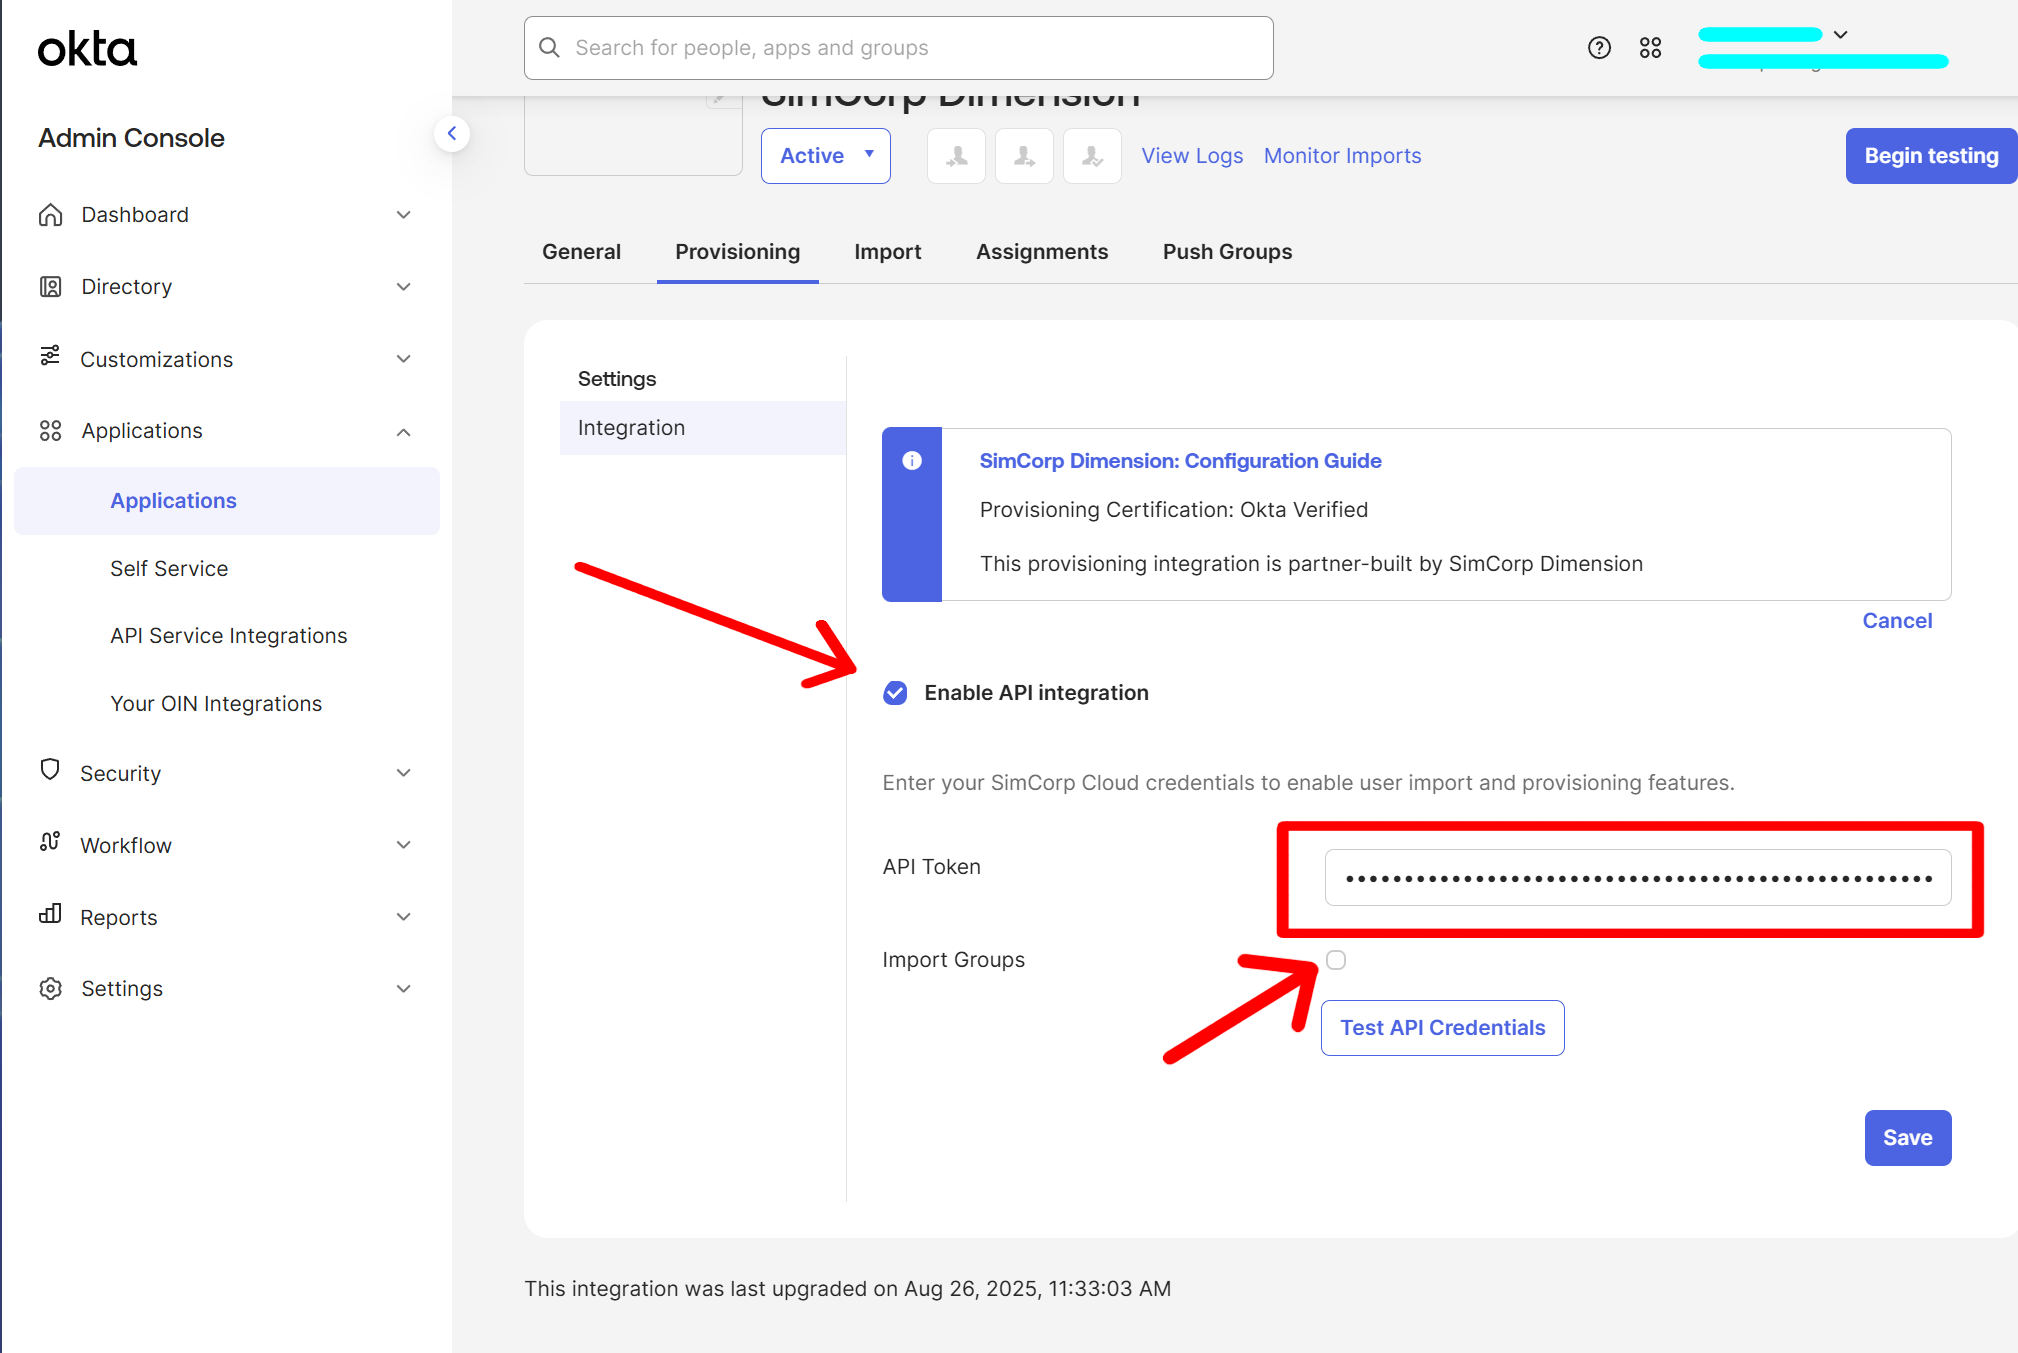The height and width of the screenshot is (1353, 2018).
Task: Click the Directory sidebar icon
Action: (51, 286)
